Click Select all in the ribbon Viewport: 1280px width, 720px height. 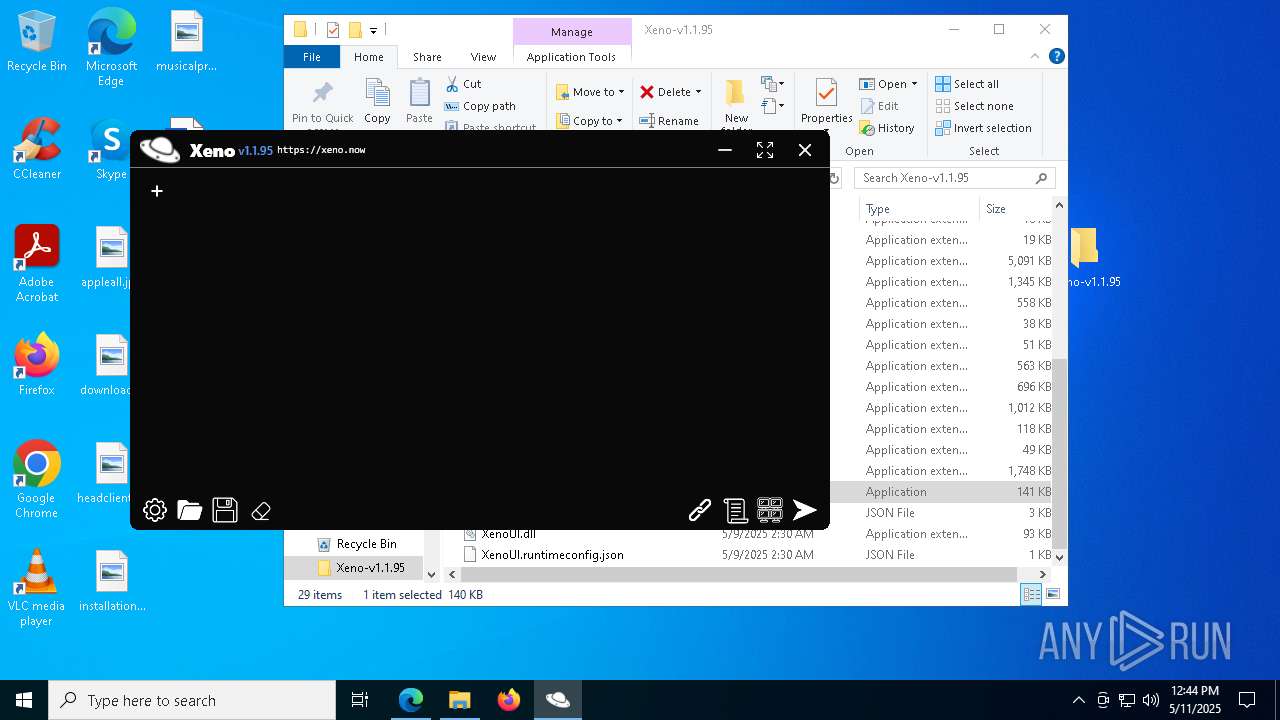(967, 84)
